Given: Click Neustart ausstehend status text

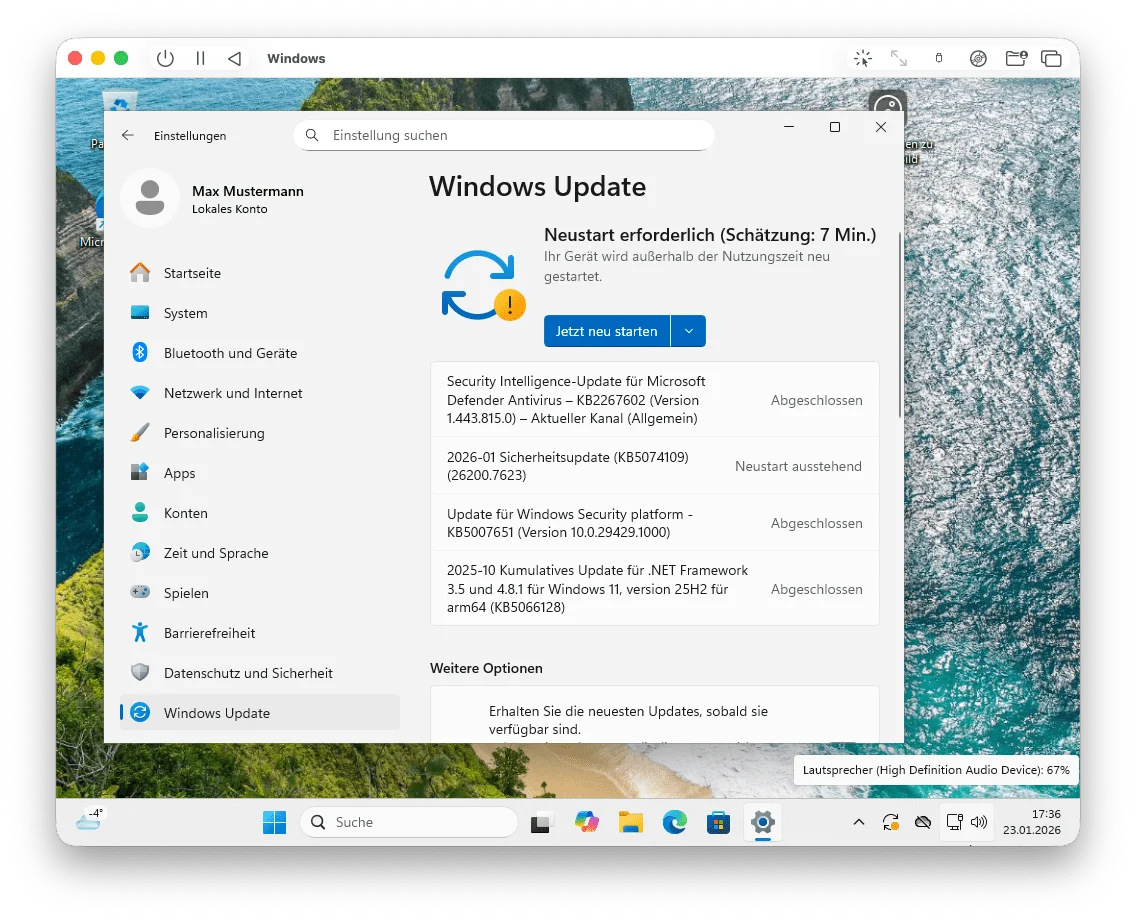Looking at the screenshot, I should [x=798, y=466].
